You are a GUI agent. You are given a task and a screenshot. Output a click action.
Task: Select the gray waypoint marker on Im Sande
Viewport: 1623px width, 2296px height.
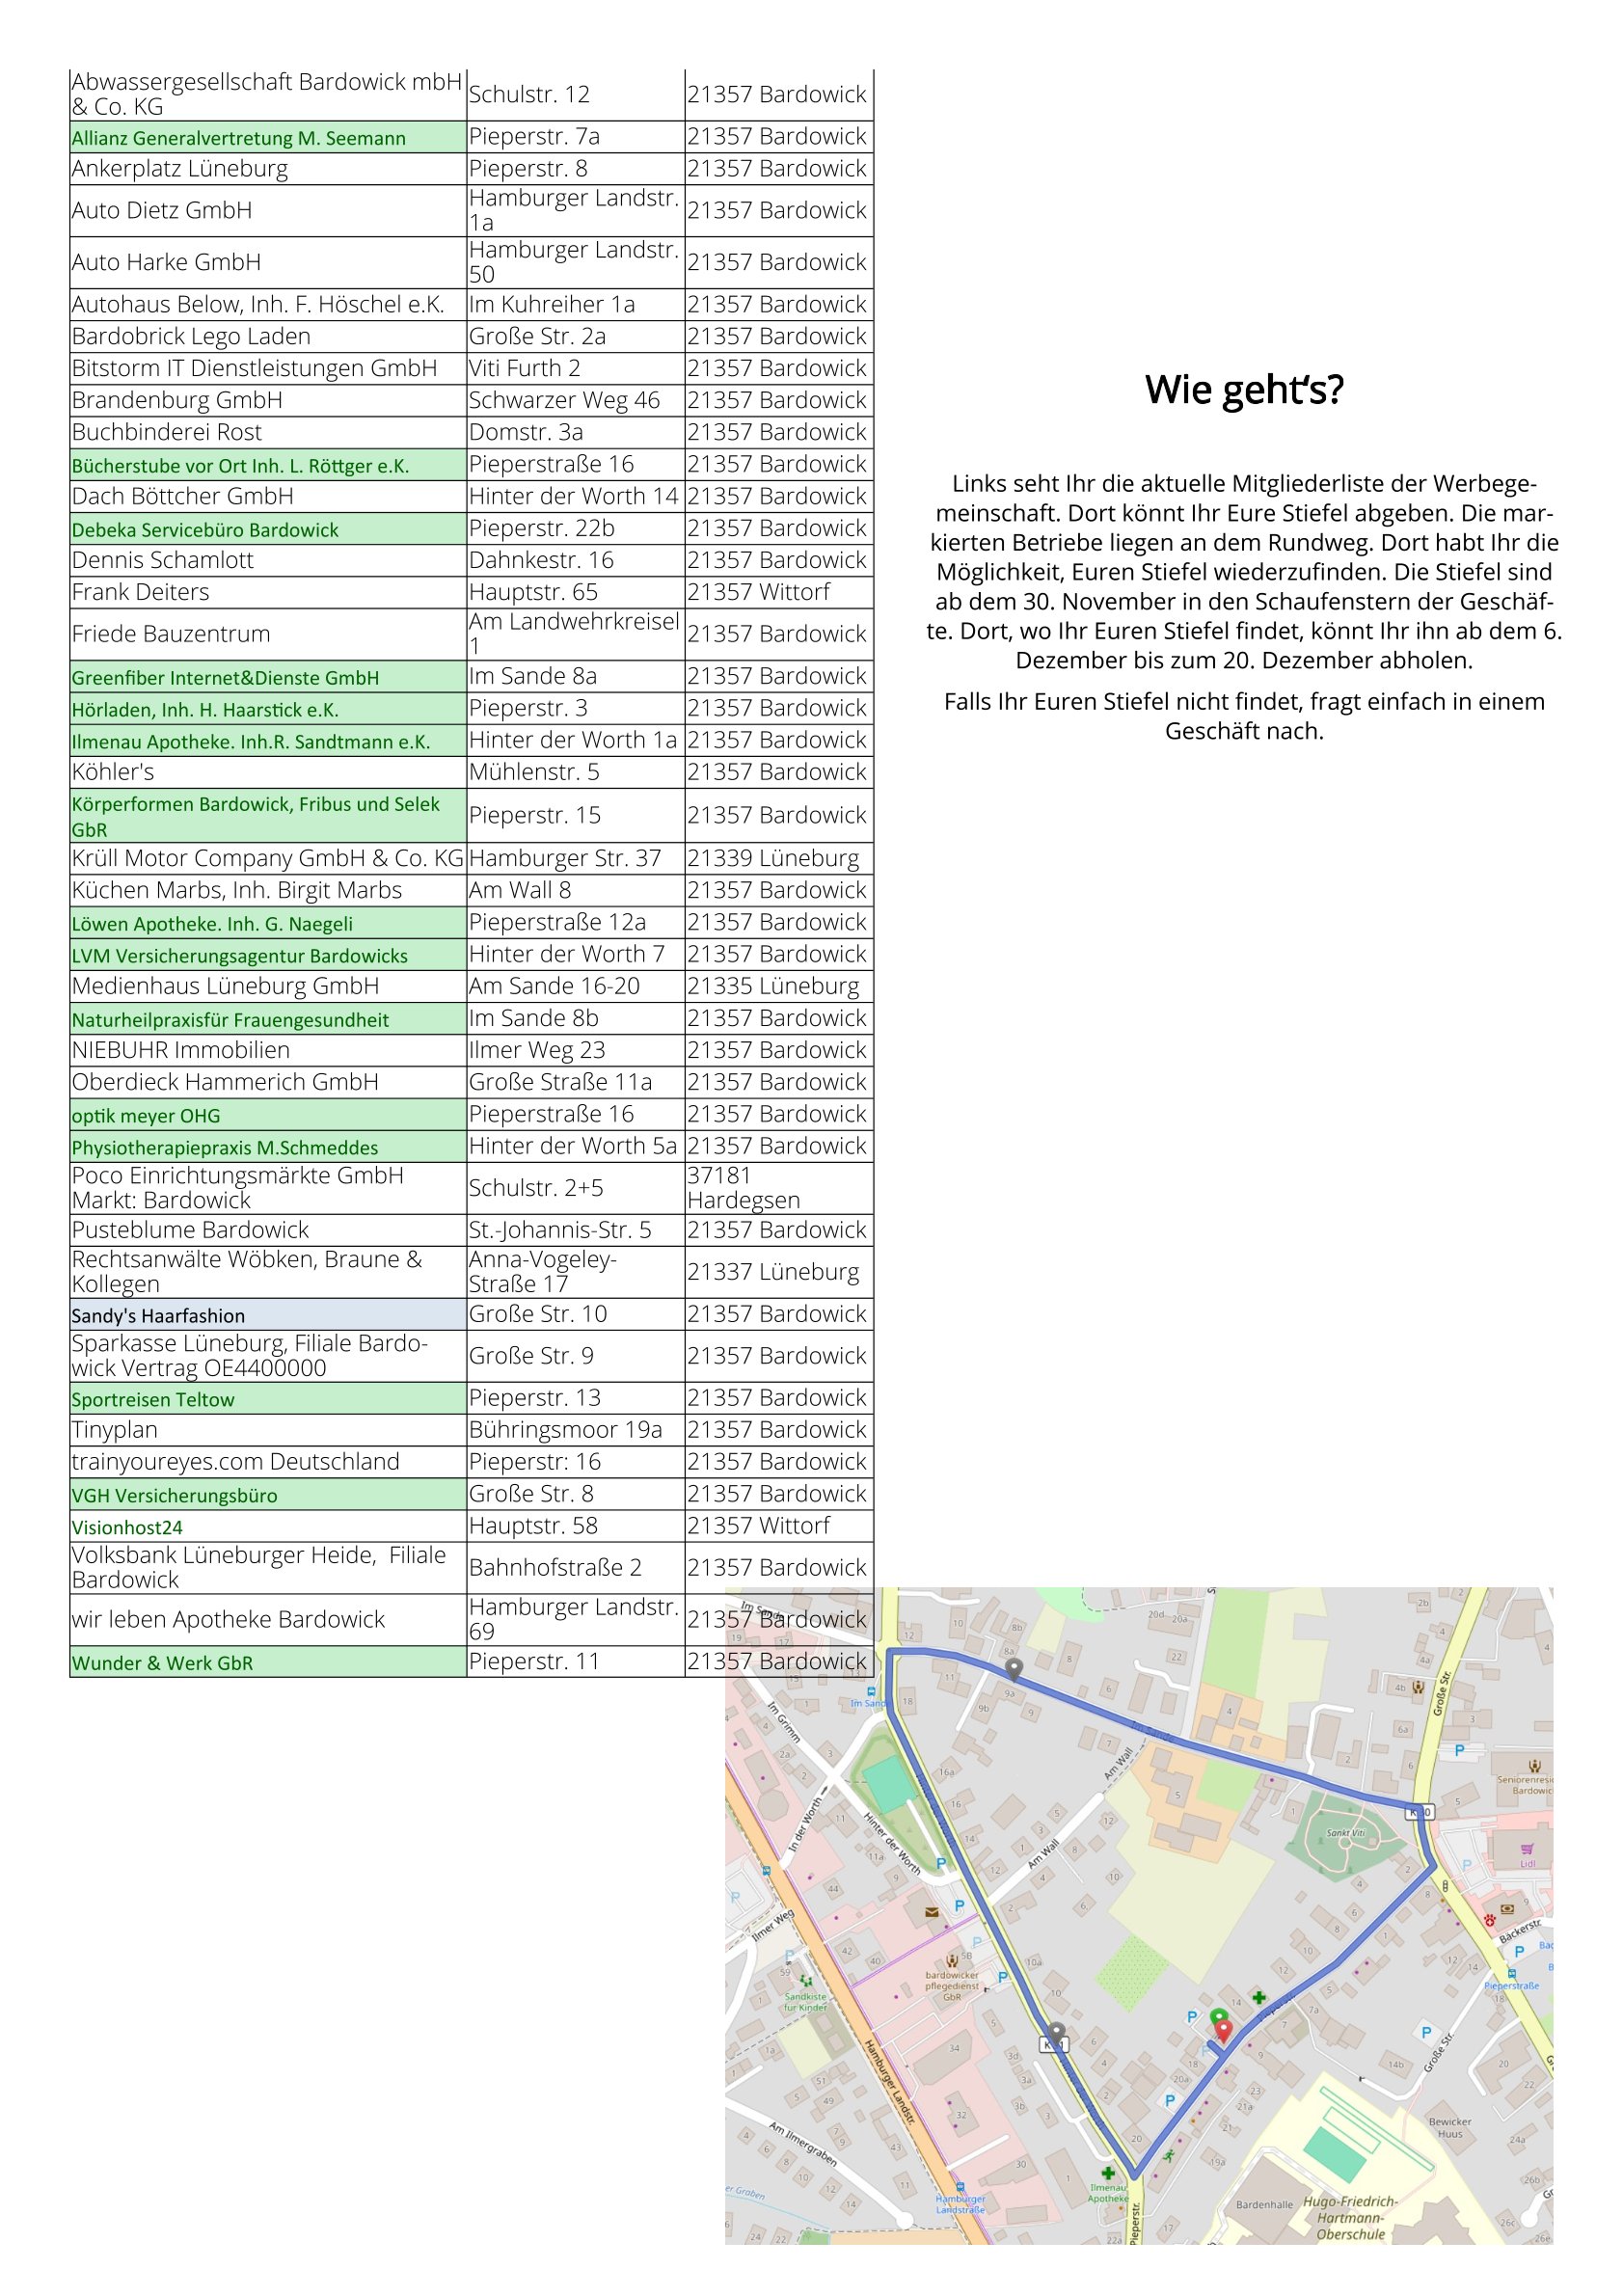[1013, 1668]
